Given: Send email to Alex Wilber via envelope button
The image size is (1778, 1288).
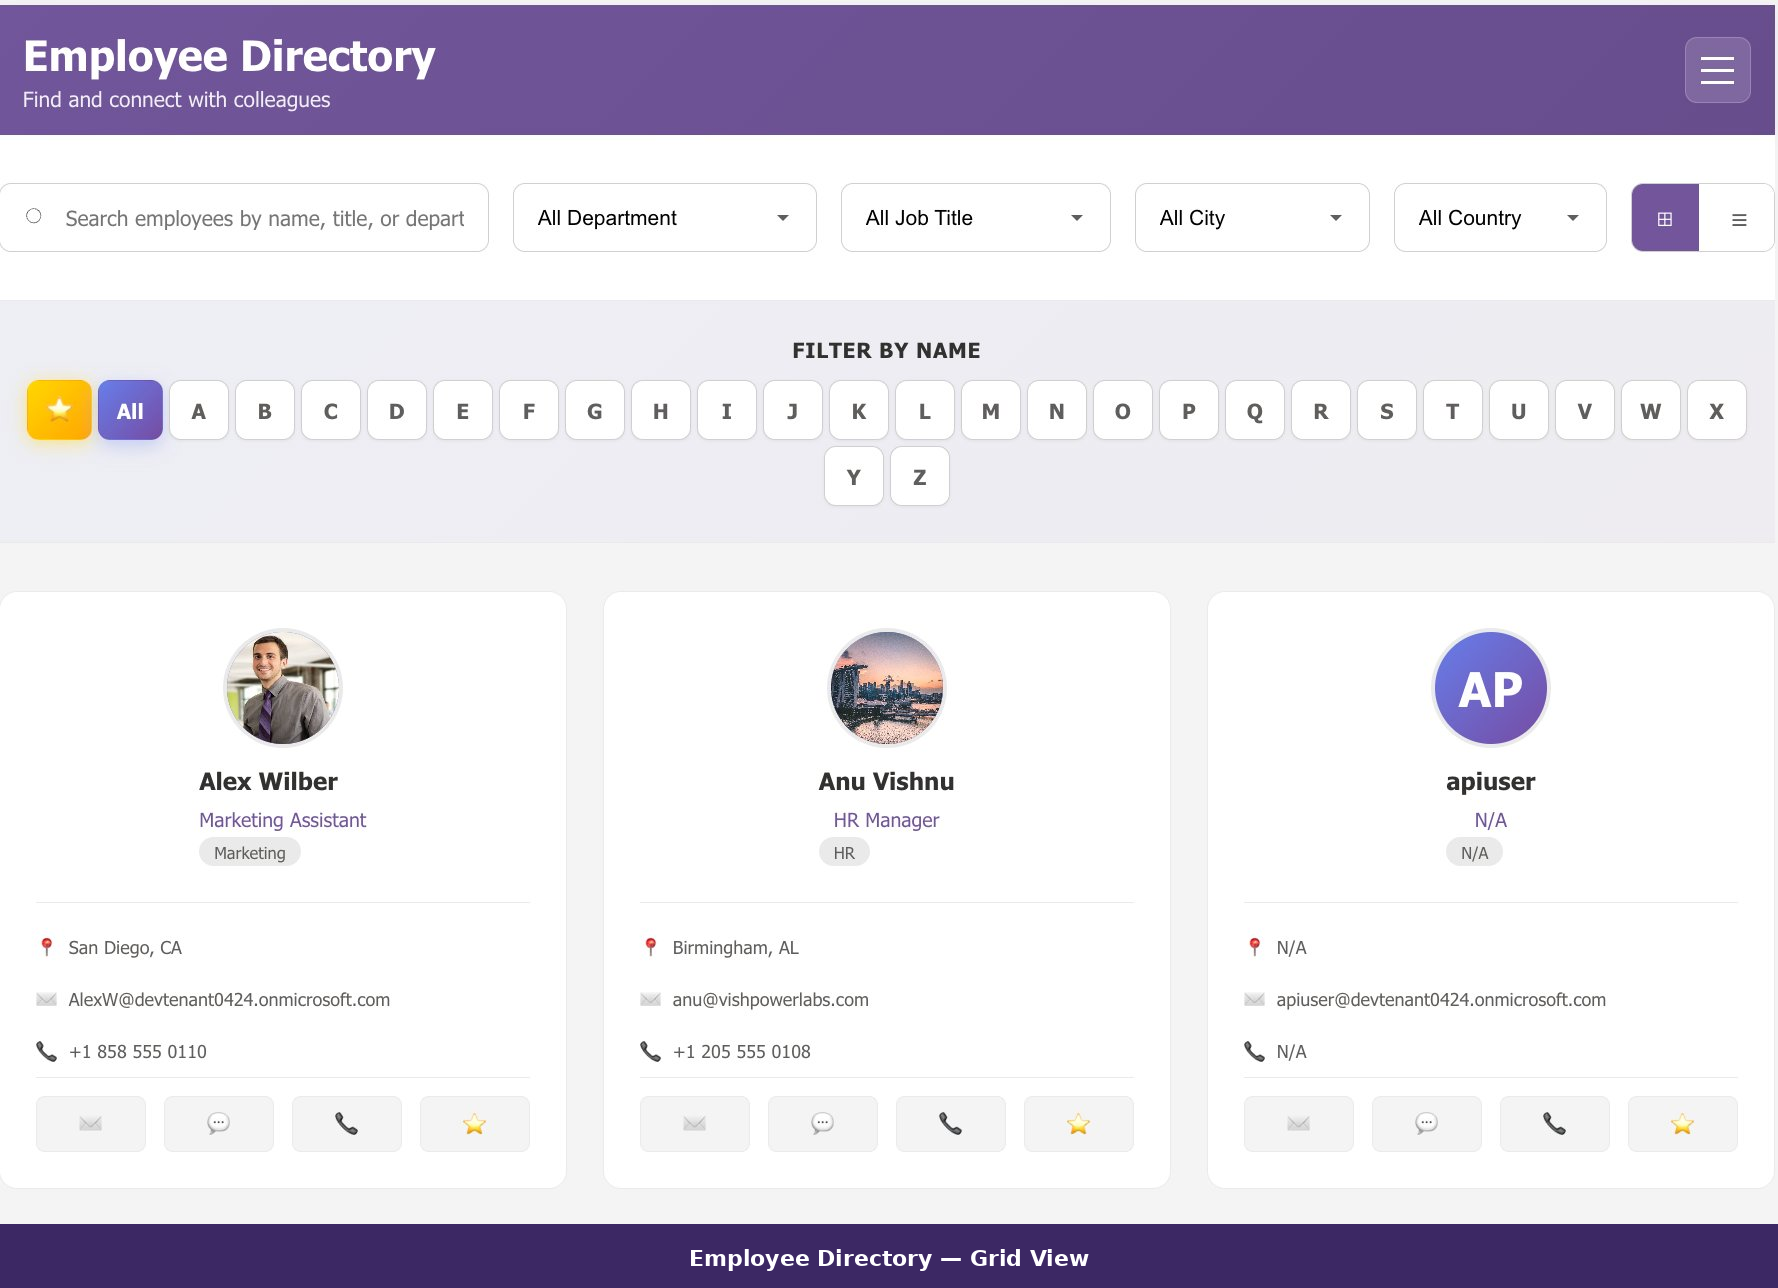Looking at the screenshot, I should coord(91,1124).
